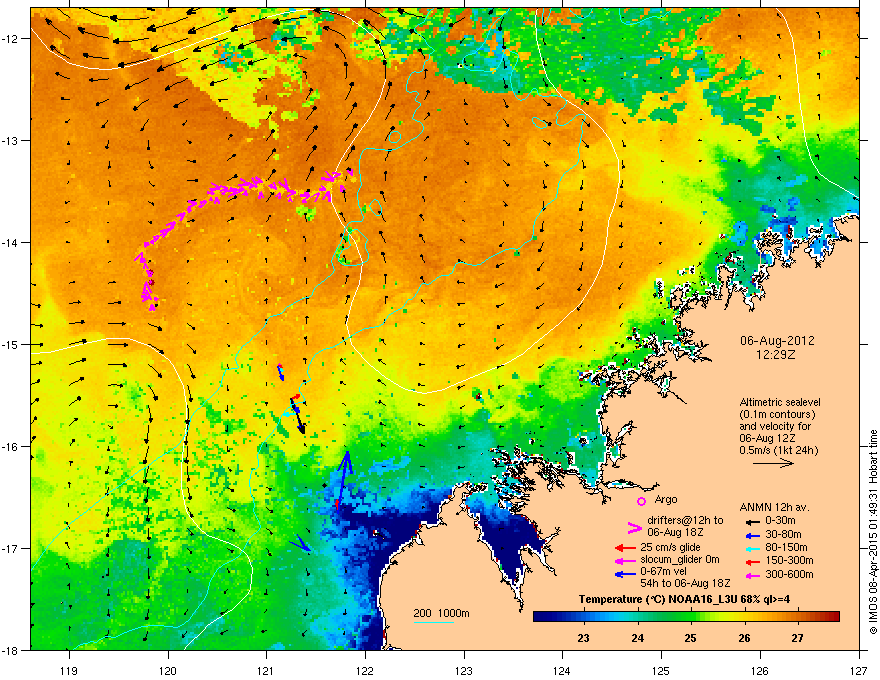The image size is (880, 680).
Task: Click color bar tick label 27
Action: click(798, 638)
